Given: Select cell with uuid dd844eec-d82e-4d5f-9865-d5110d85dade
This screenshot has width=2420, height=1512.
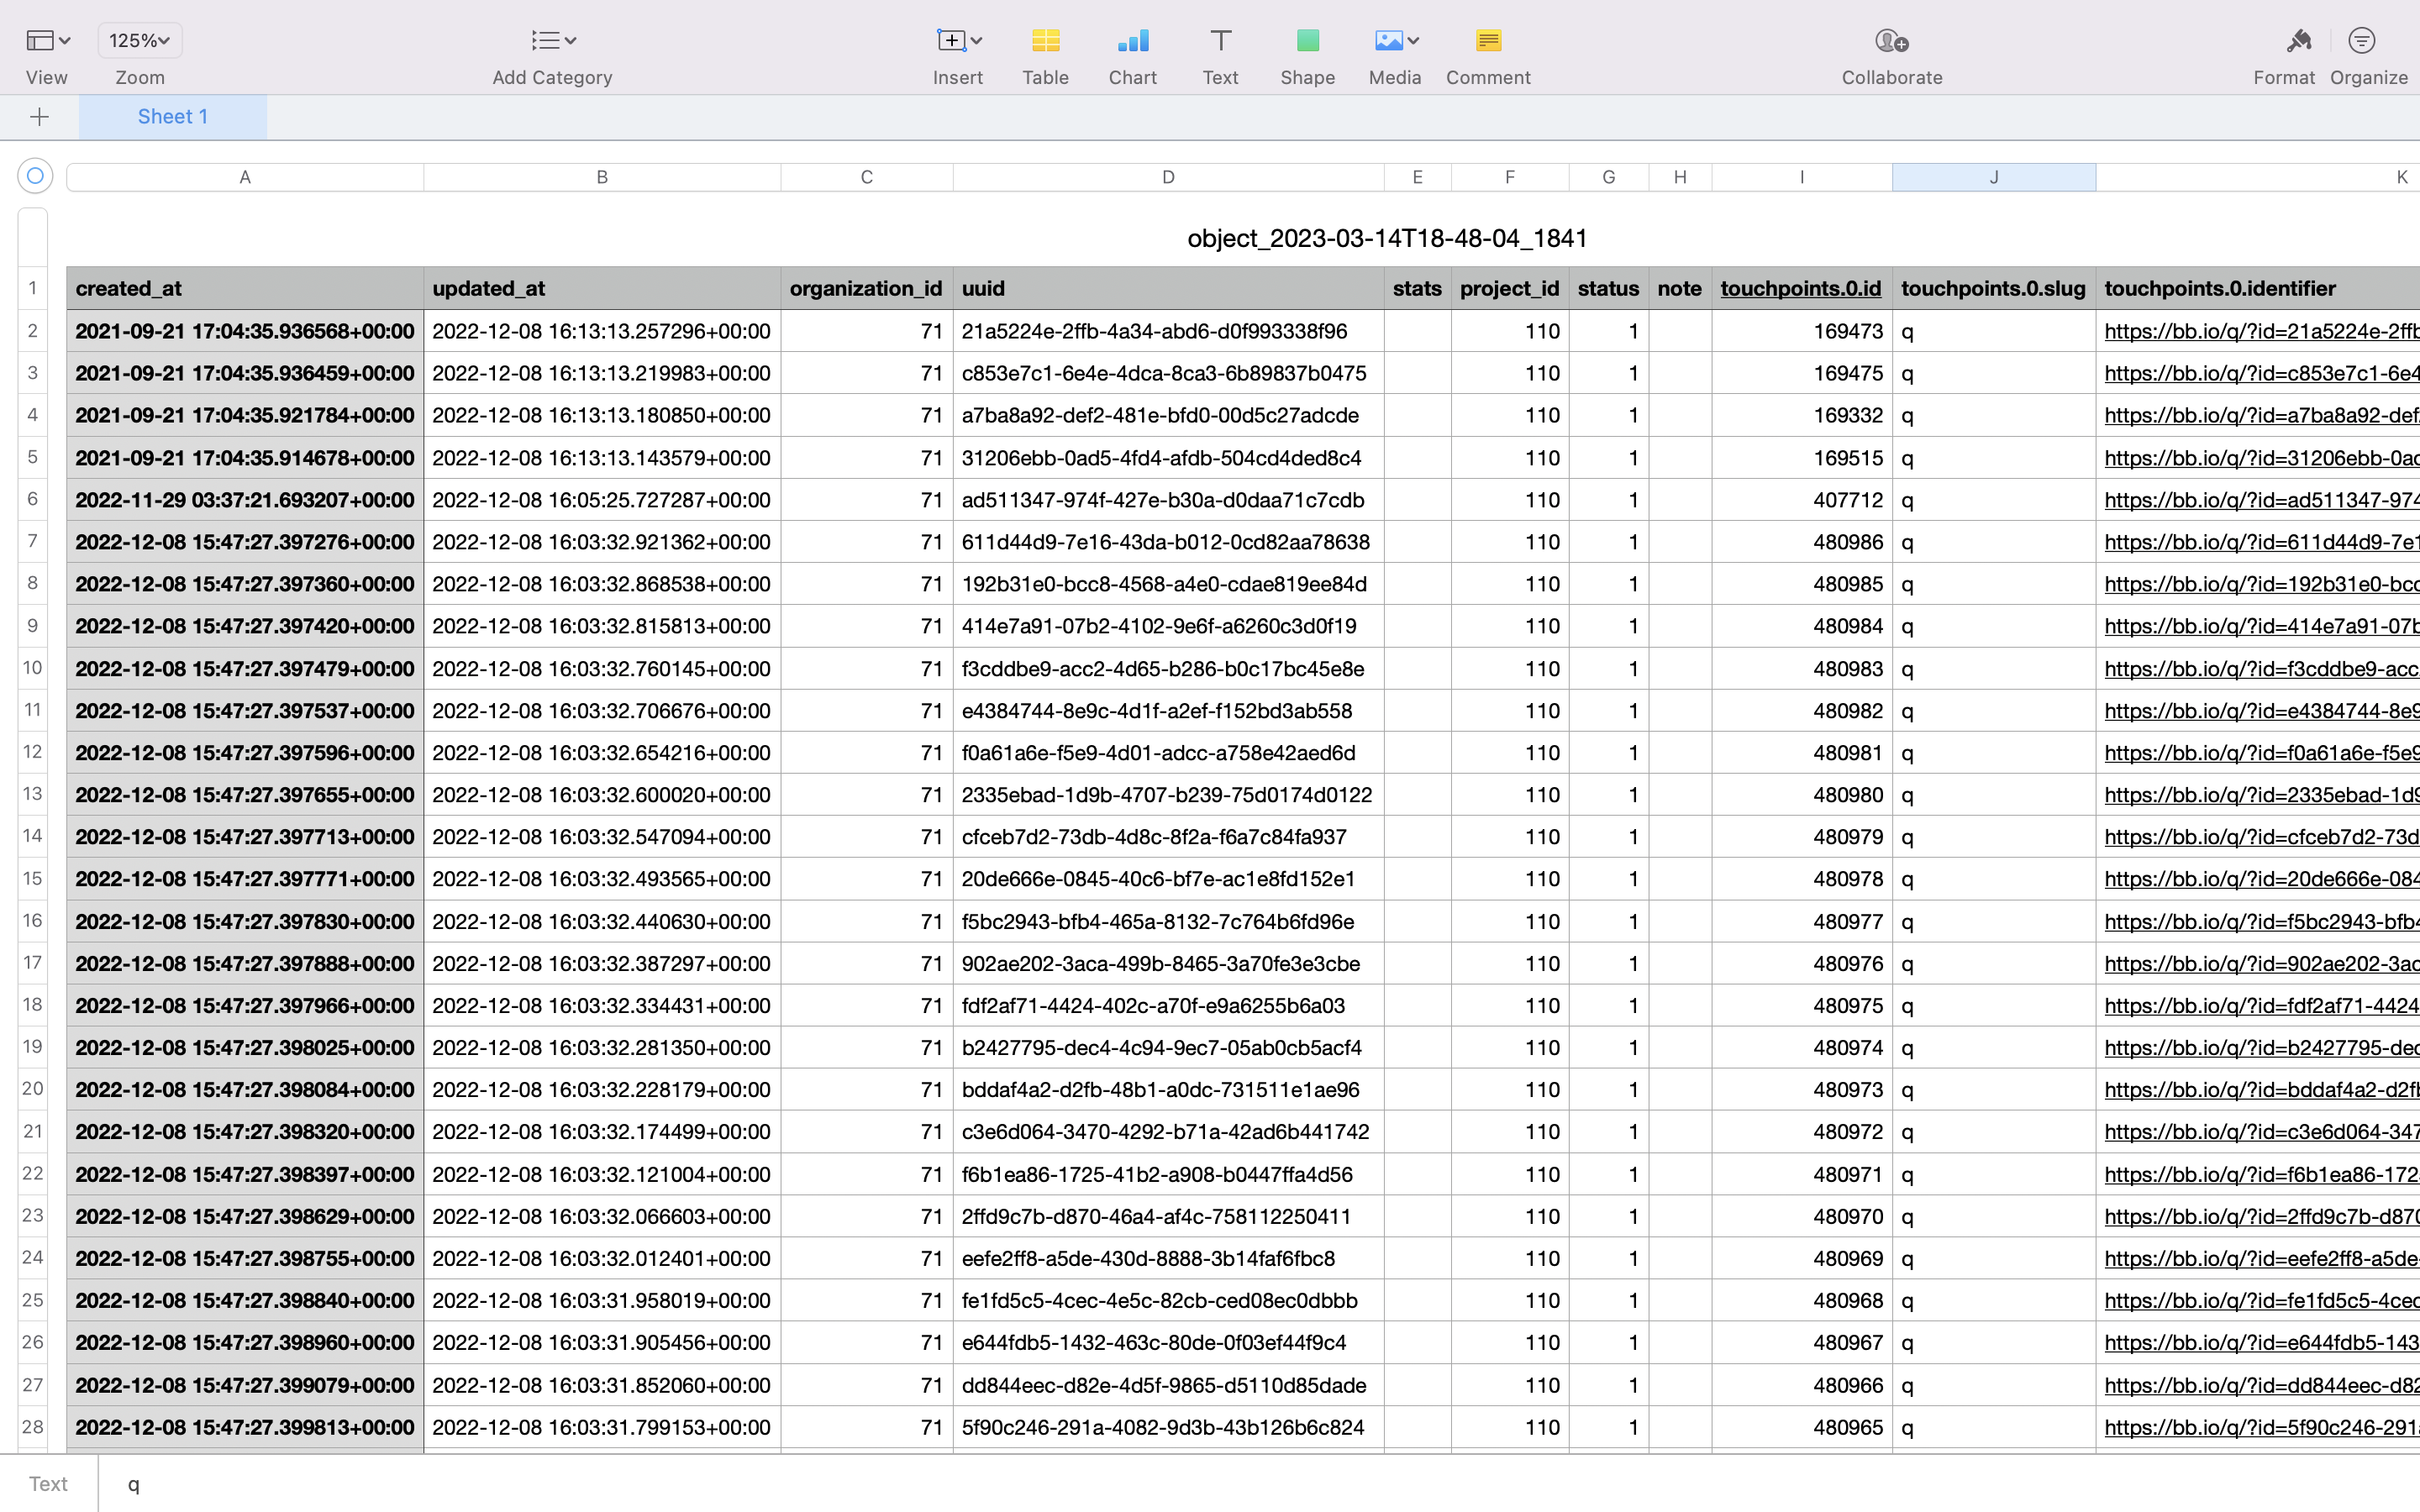Looking at the screenshot, I should (x=1168, y=1386).
